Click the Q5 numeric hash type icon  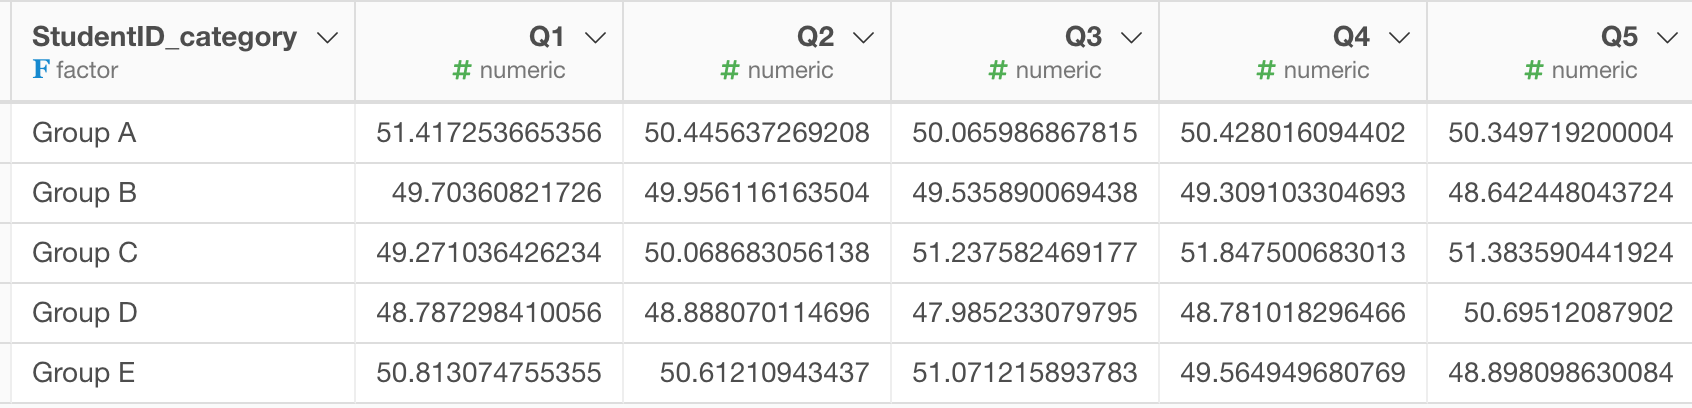pyautogui.click(x=1534, y=70)
